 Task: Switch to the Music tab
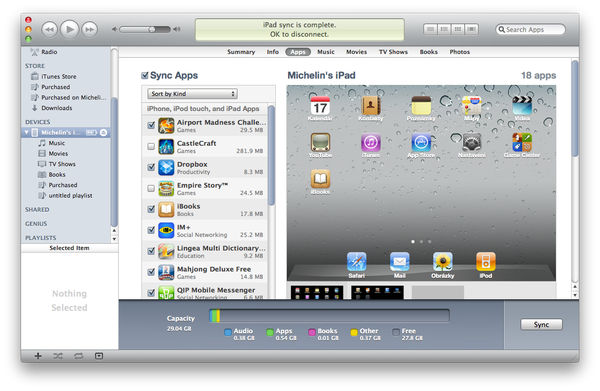coord(326,52)
